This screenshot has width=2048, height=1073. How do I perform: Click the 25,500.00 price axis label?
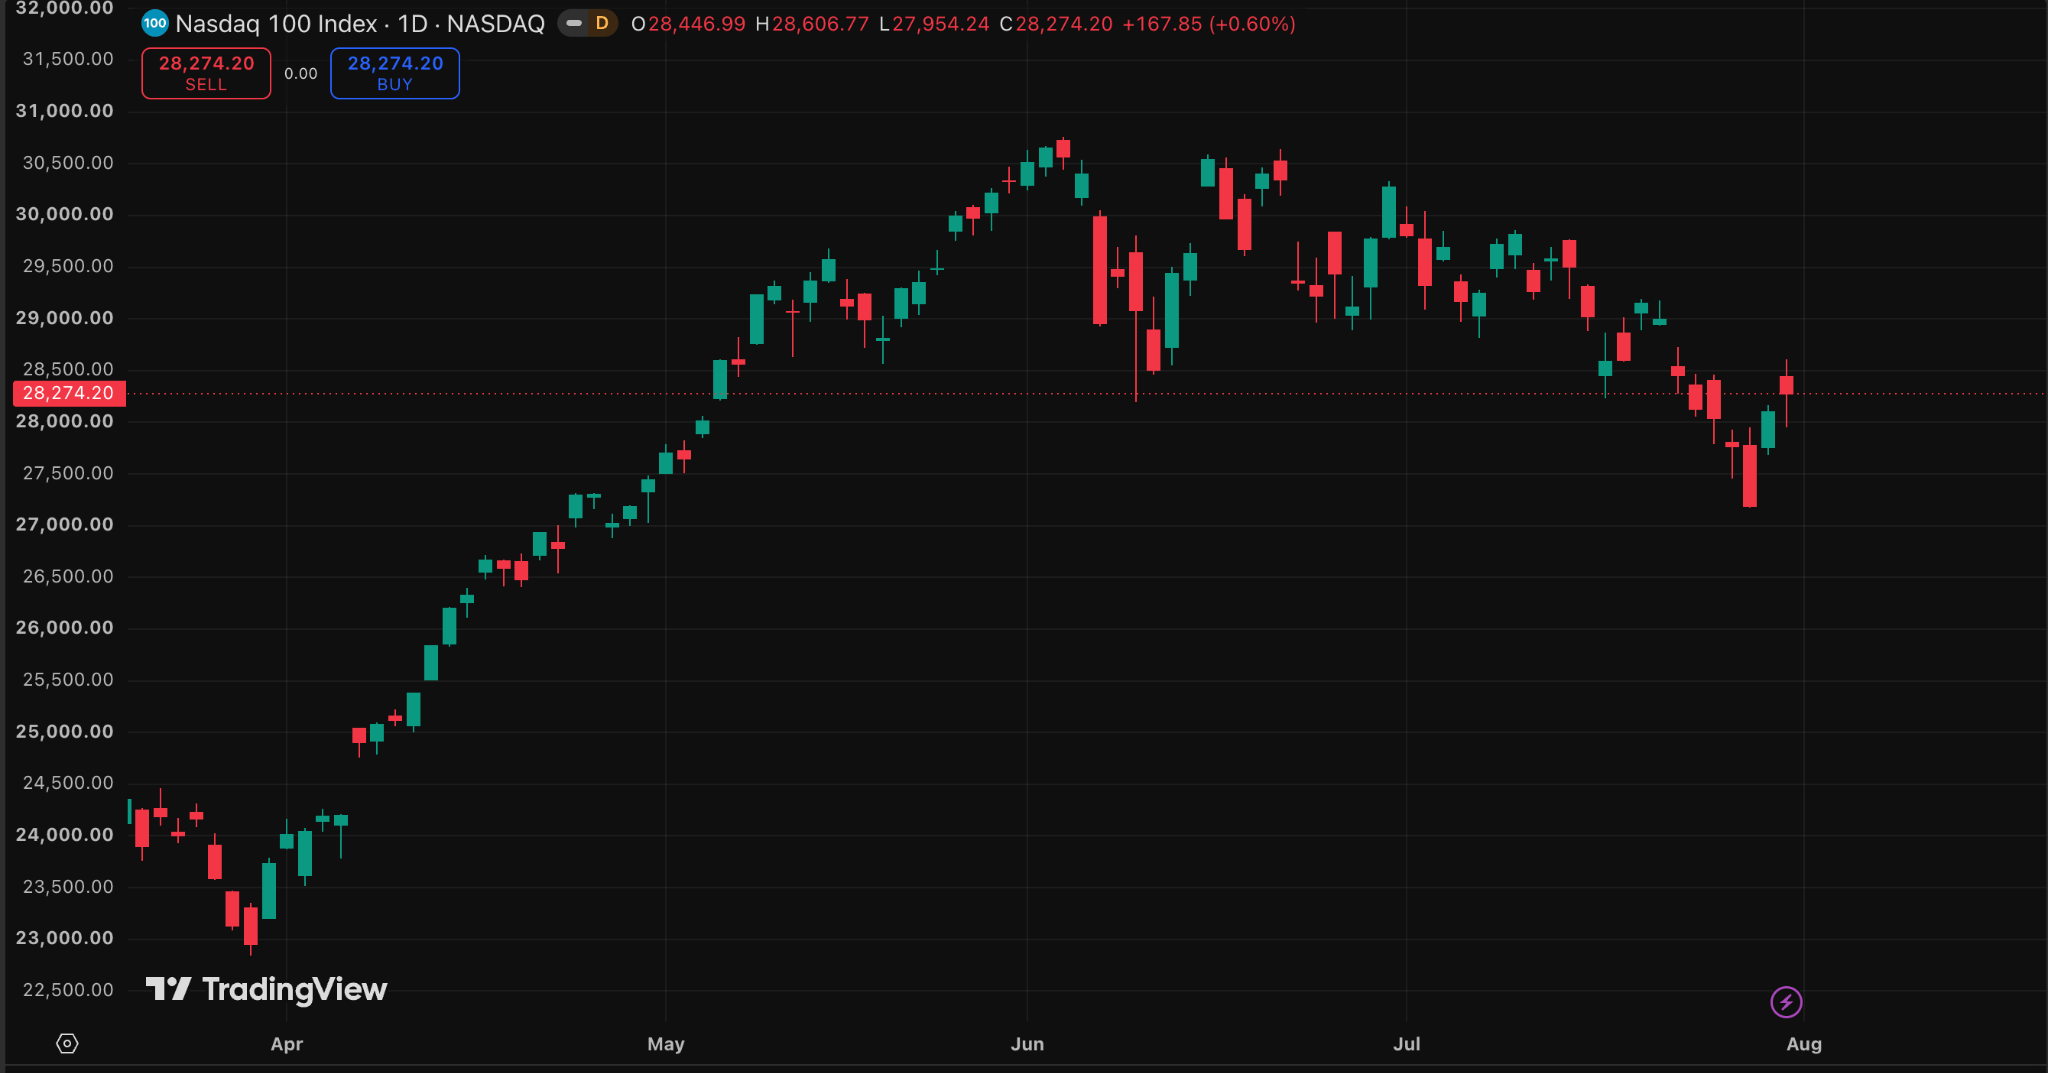[x=68, y=680]
